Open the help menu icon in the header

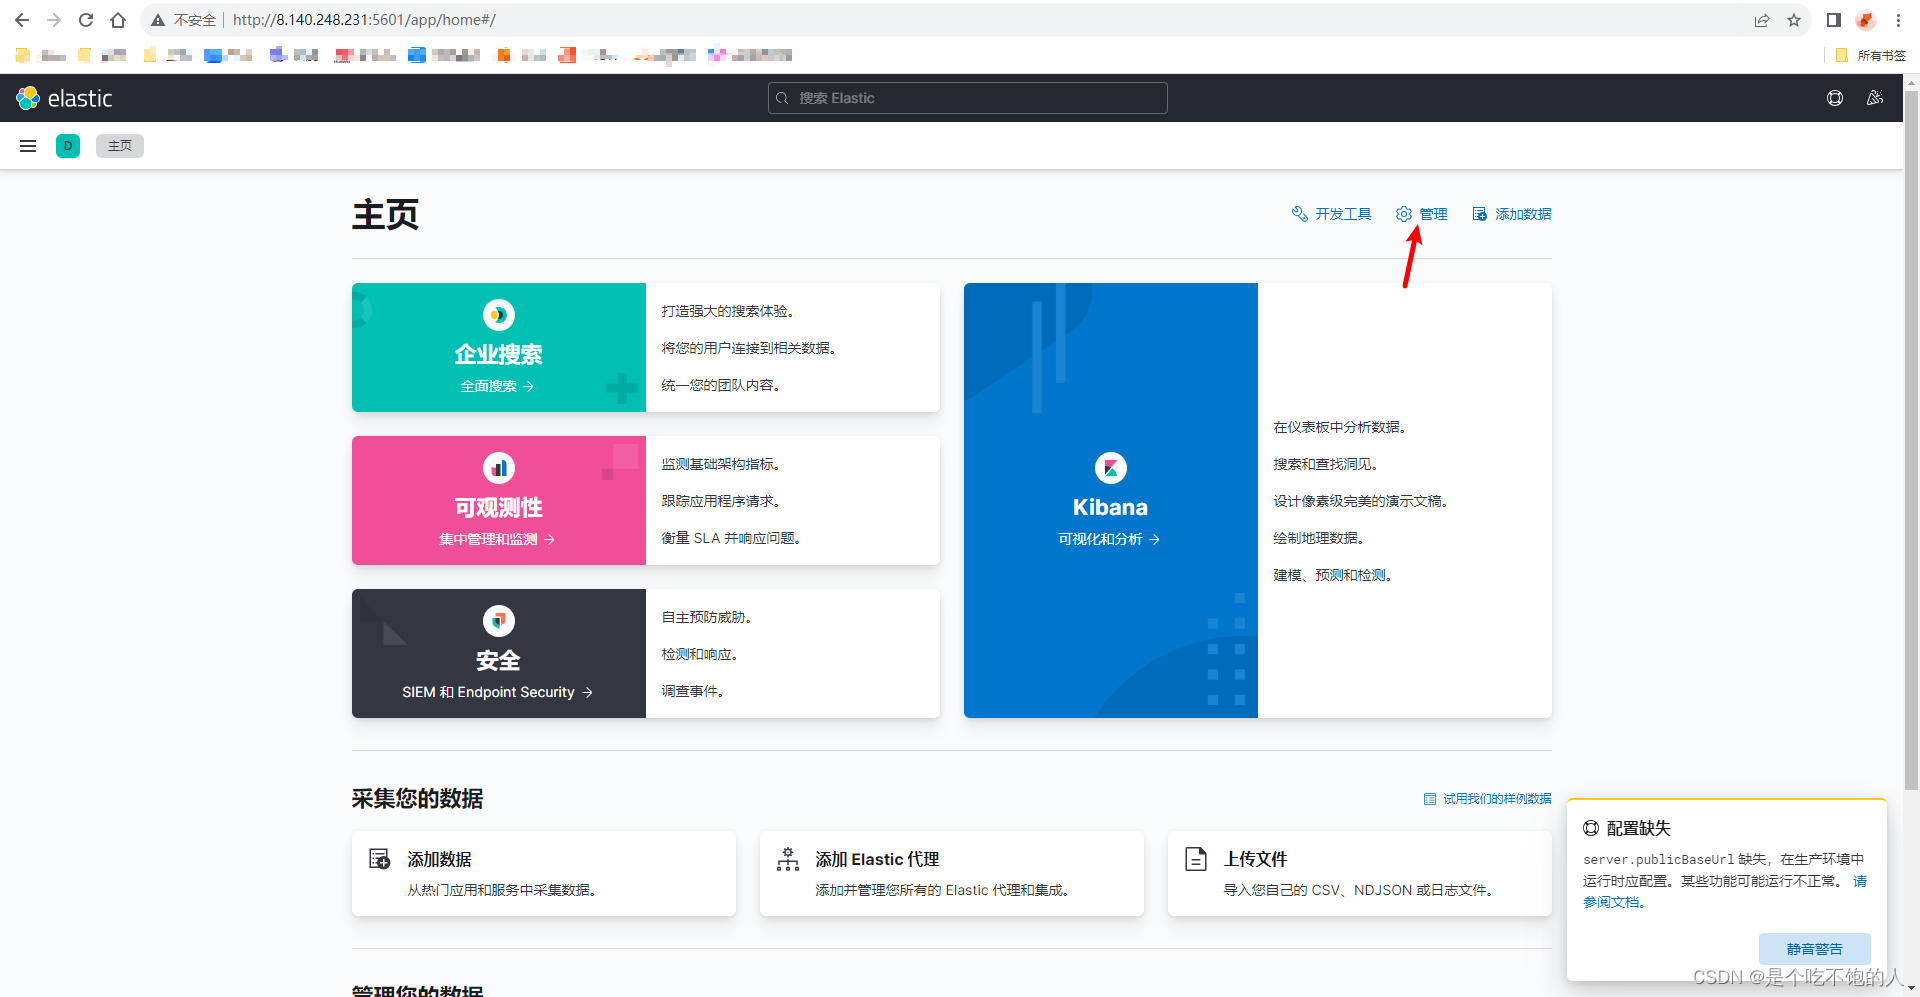point(1835,98)
